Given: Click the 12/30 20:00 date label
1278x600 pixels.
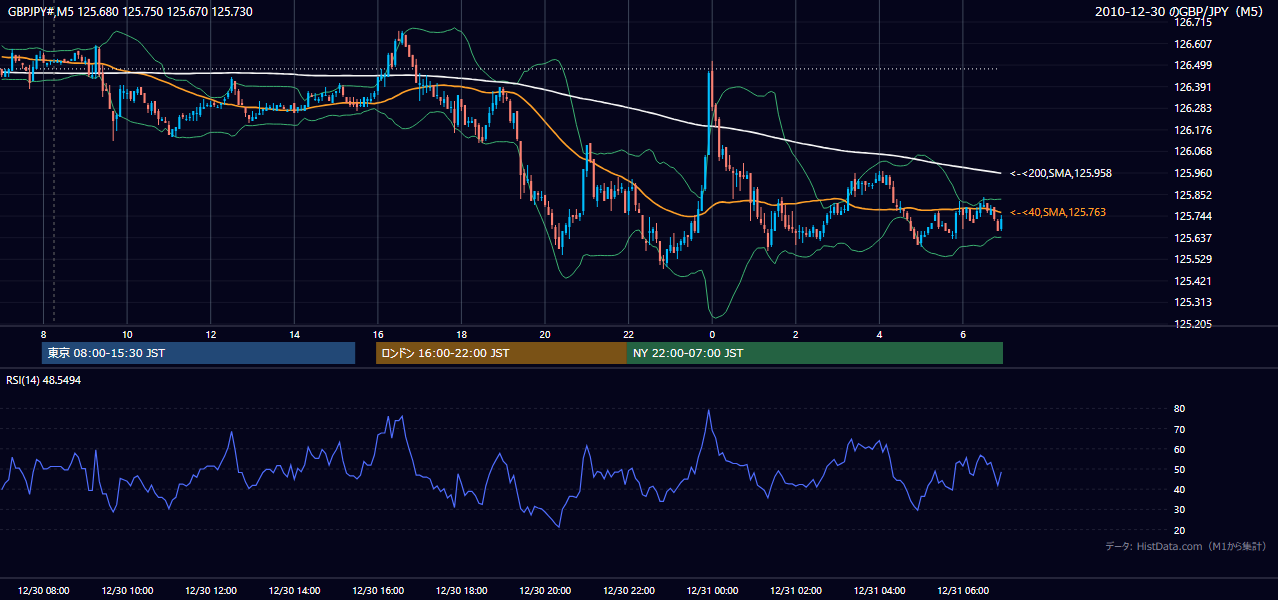Looking at the screenshot, I should (545, 591).
